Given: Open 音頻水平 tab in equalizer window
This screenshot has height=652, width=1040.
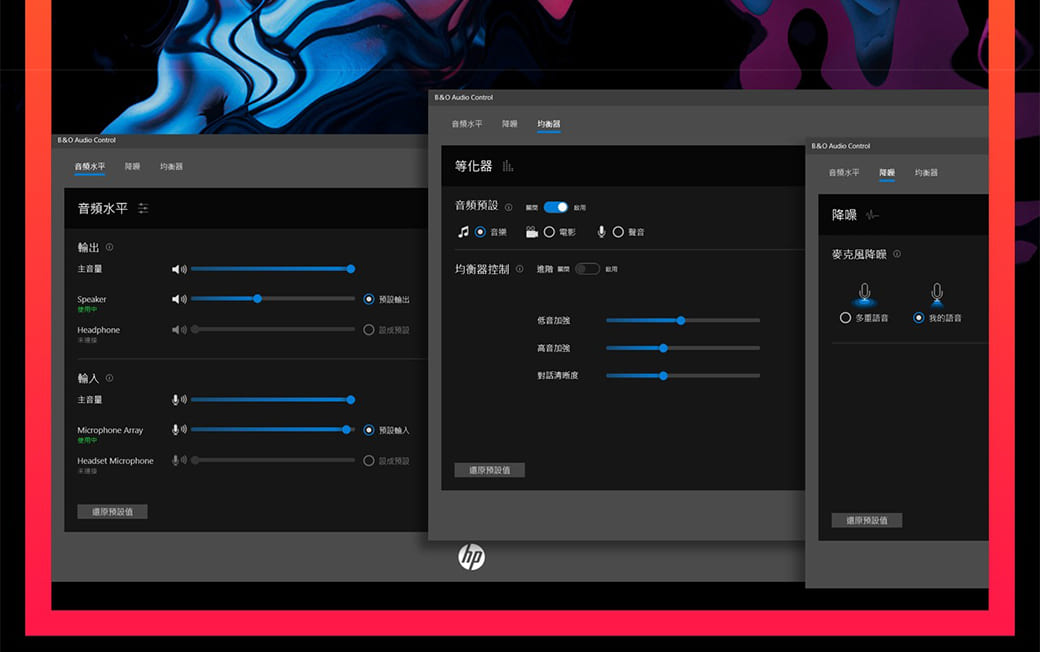Looking at the screenshot, I should (466, 124).
